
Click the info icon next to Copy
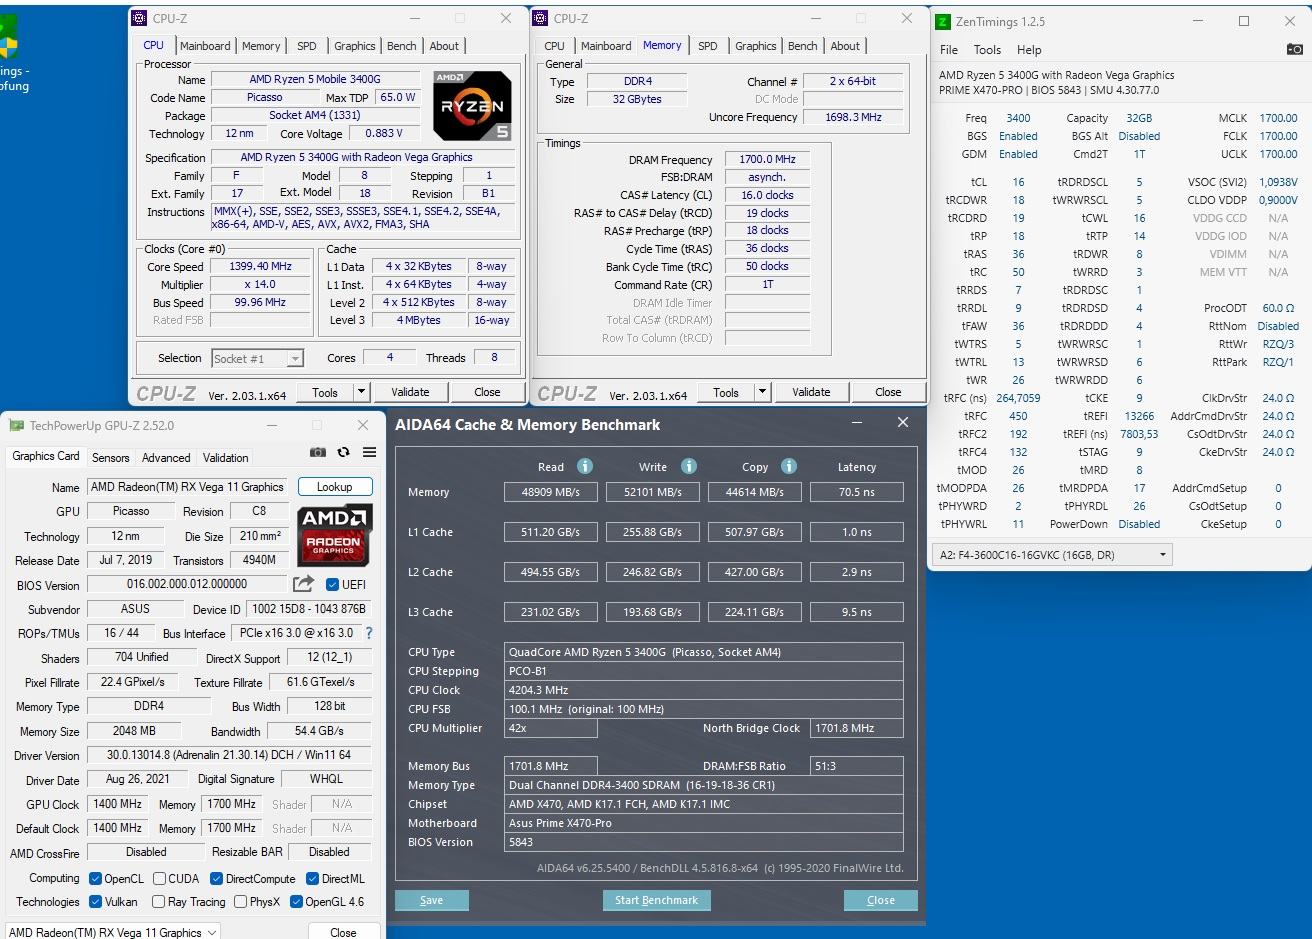[x=789, y=466]
